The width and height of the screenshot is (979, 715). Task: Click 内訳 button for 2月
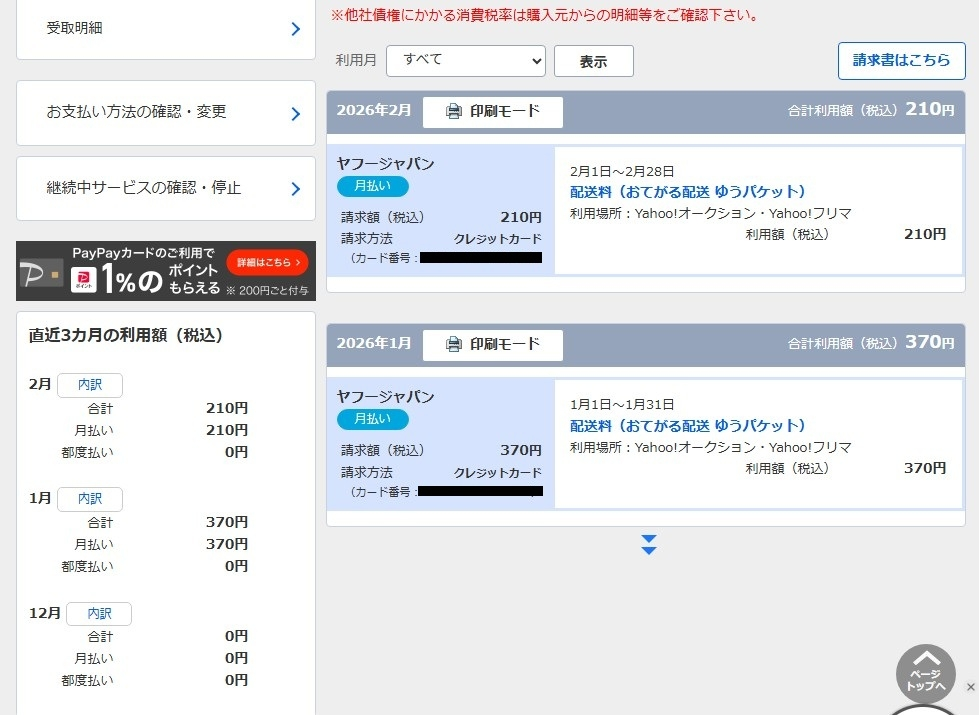(90, 385)
